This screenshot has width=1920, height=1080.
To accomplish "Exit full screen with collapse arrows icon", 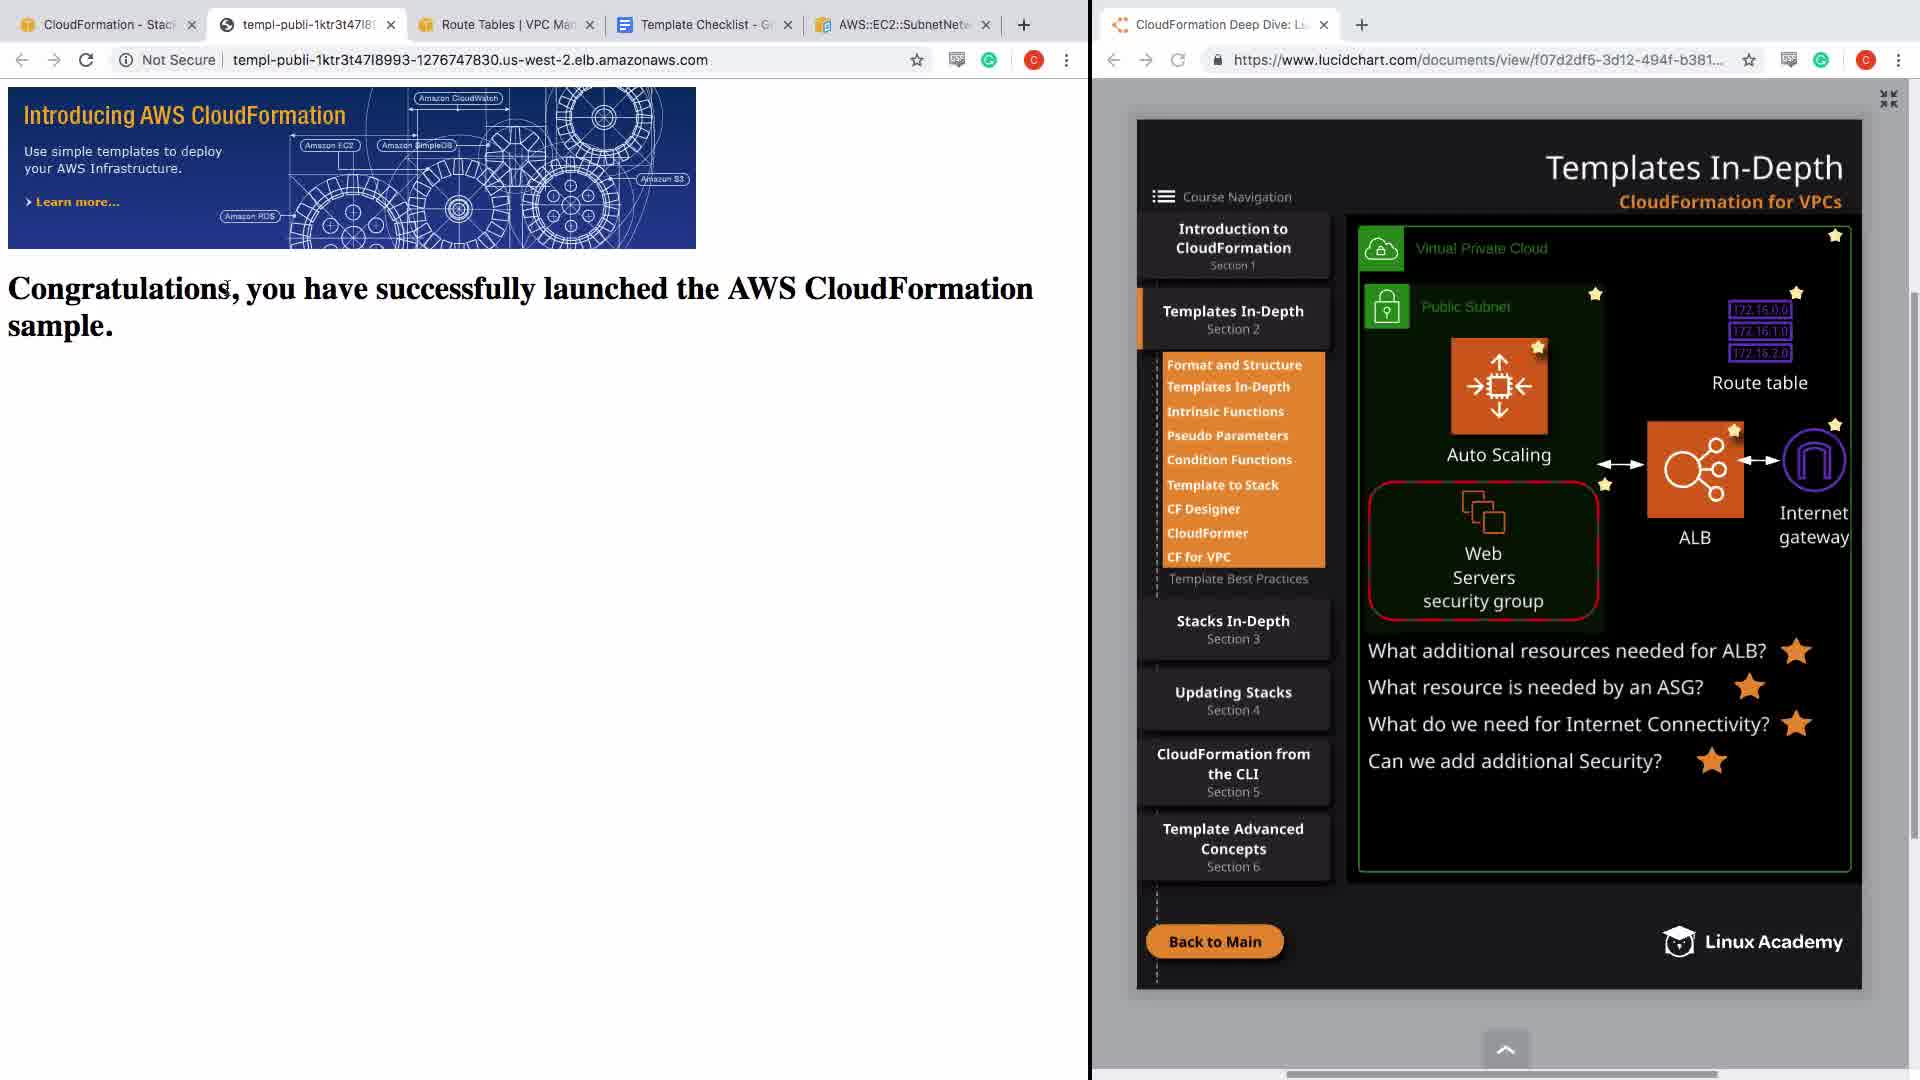I will 1888,99.
